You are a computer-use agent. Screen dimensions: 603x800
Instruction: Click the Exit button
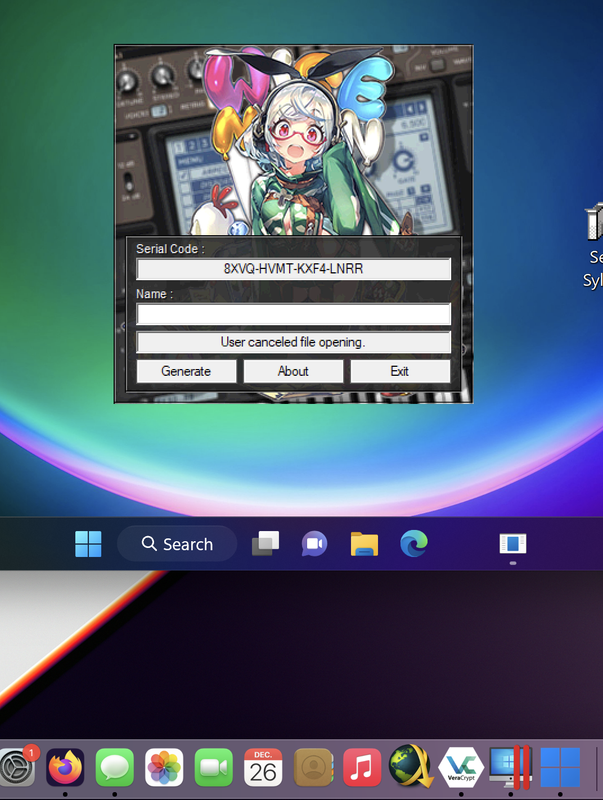400,371
